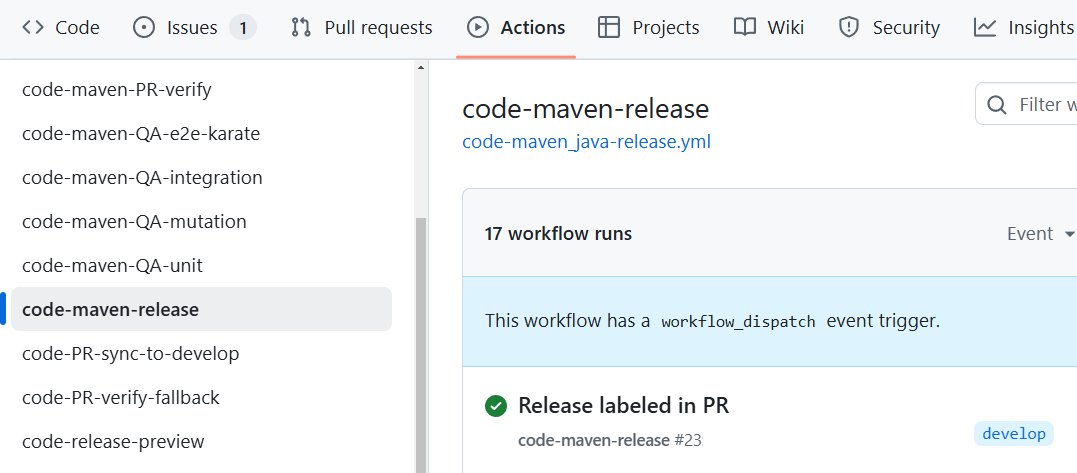Expand the Event filter dropdown
Screen dimensions: 1077x473
pyautogui.click(x=1040, y=233)
